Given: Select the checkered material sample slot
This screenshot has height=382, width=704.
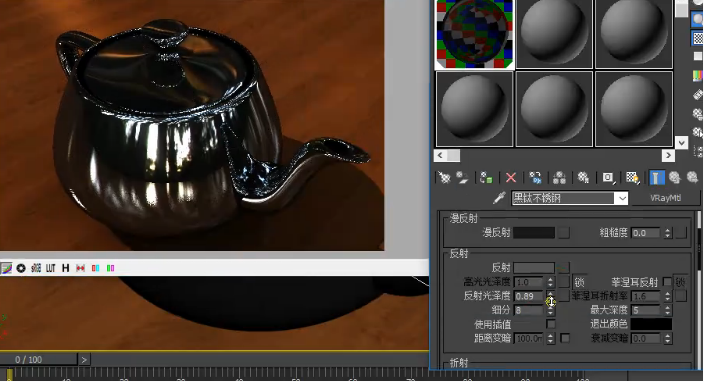Looking at the screenshot, I should pos(475,35).
